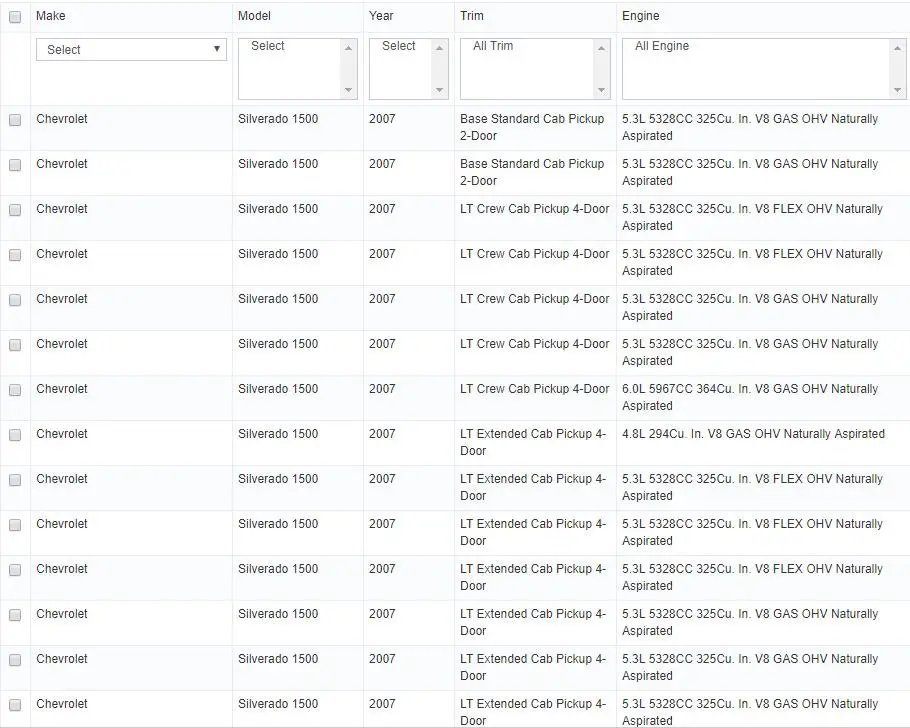This screenshot has height=728, width=910.
Task: Click the Year list scroll-up arrow
Action: pos(439,48)
